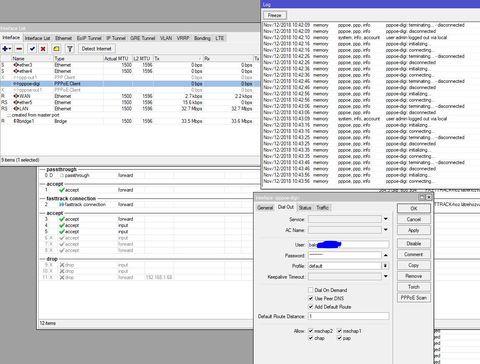The height and width of the screenshot is (364, 480).
Task: Expand the Keepalive Timeout field arrow
Action: pyautogui.click(x=386, y=276)
